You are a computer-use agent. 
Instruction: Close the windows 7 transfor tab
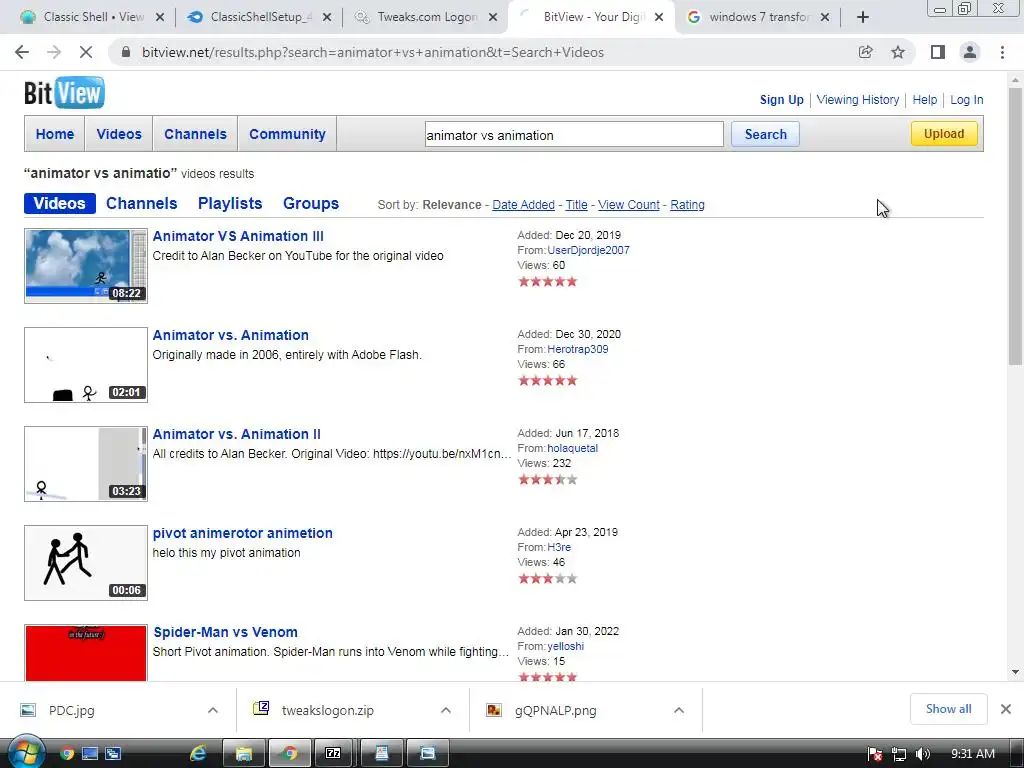825,17
